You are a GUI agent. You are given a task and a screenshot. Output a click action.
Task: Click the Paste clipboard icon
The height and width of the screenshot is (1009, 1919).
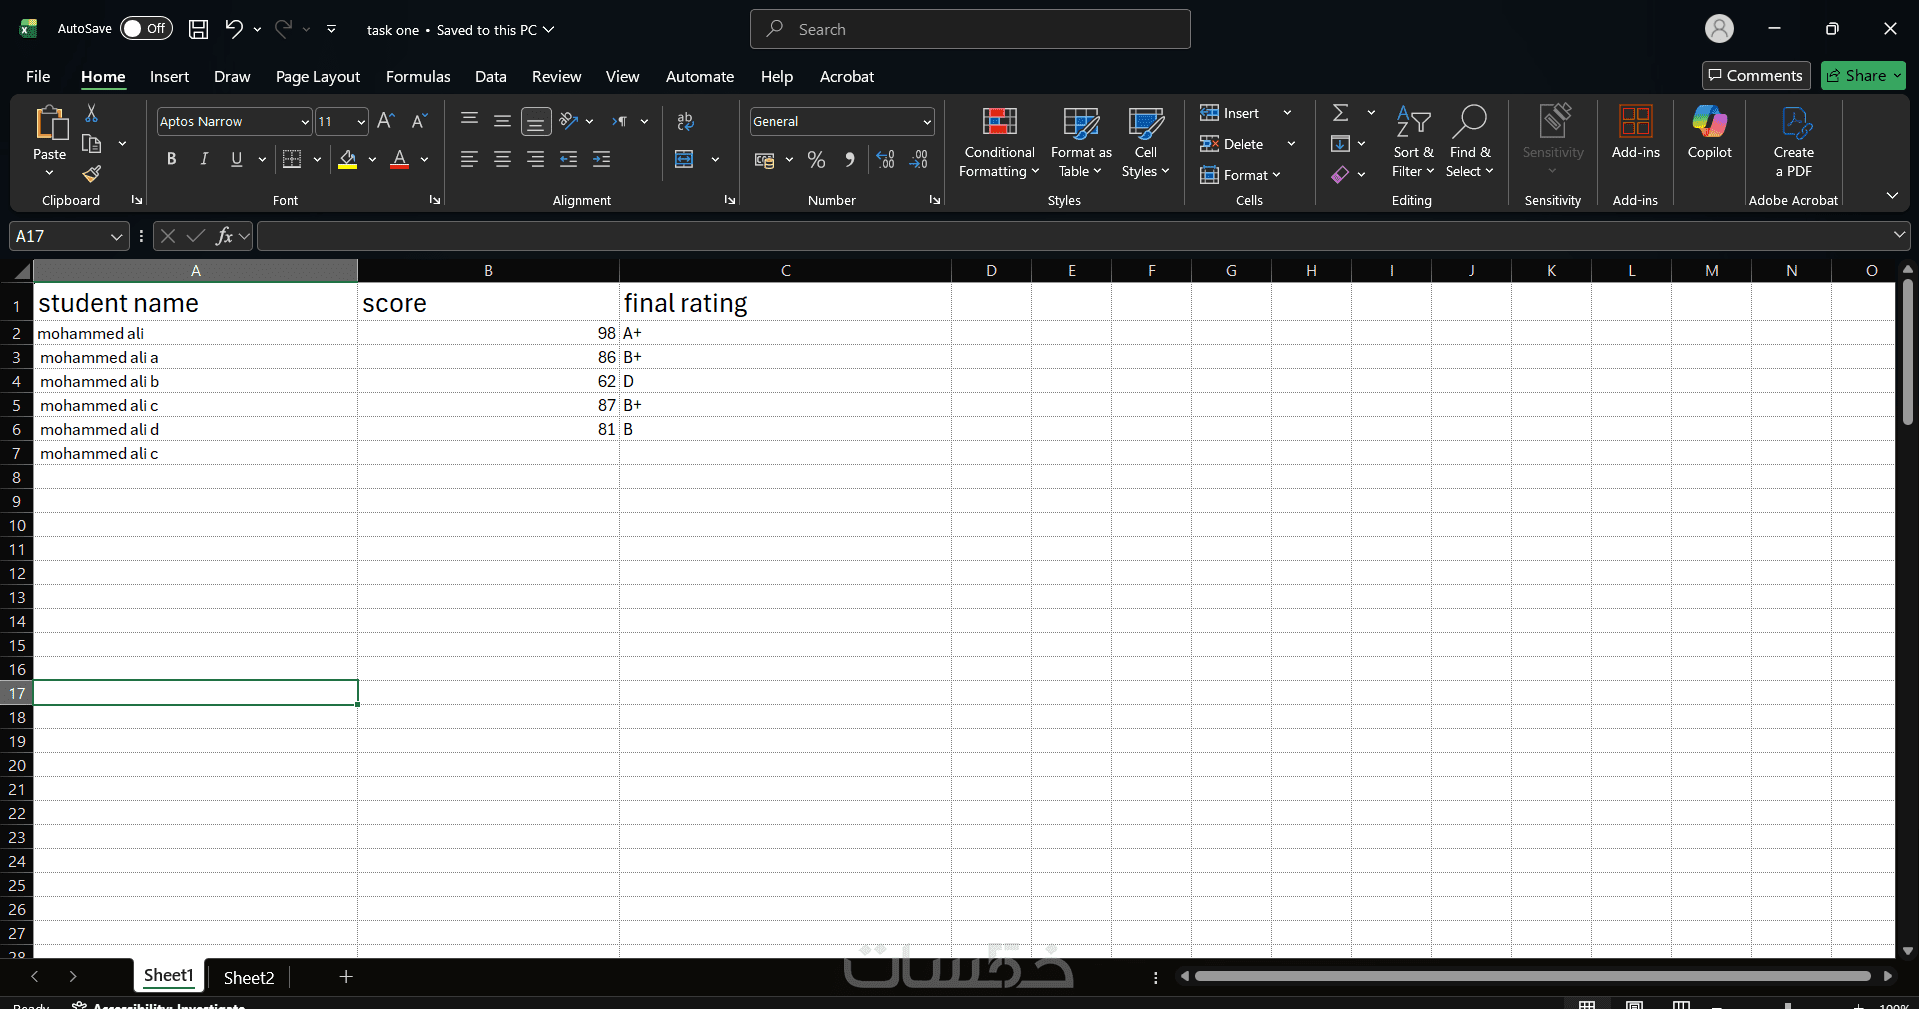[x=50, y=123]
